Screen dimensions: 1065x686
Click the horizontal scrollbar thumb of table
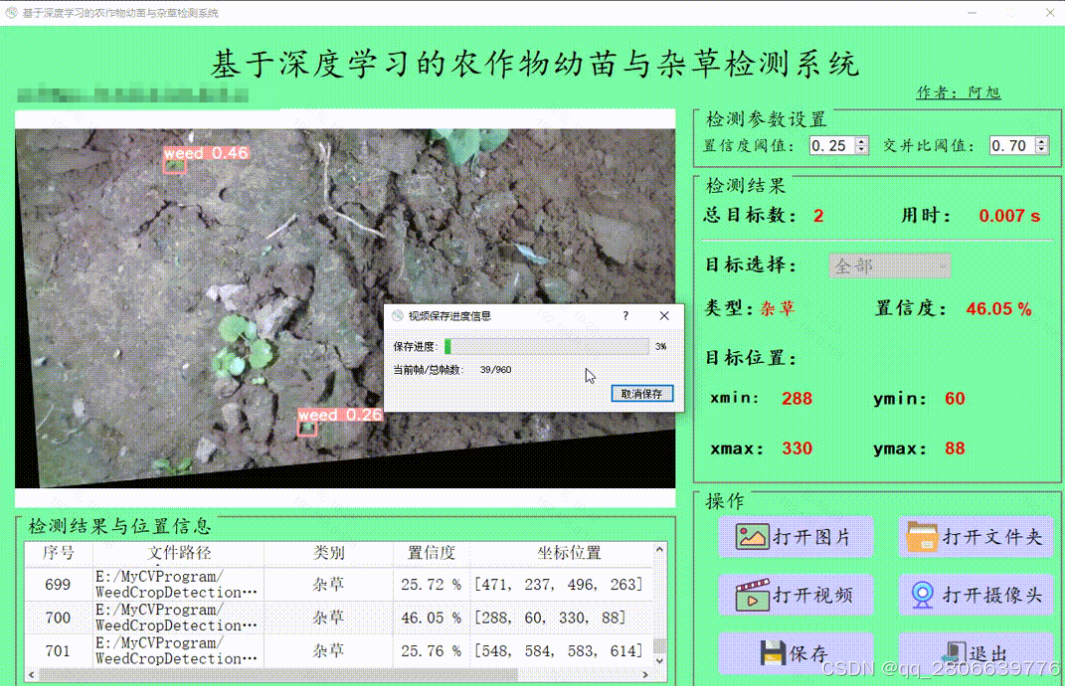coord(278,674)
